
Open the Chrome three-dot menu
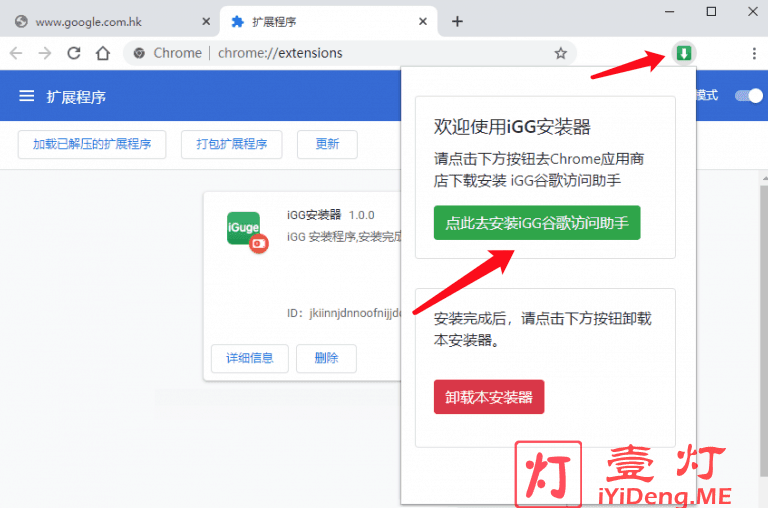[x=754, y=53]
